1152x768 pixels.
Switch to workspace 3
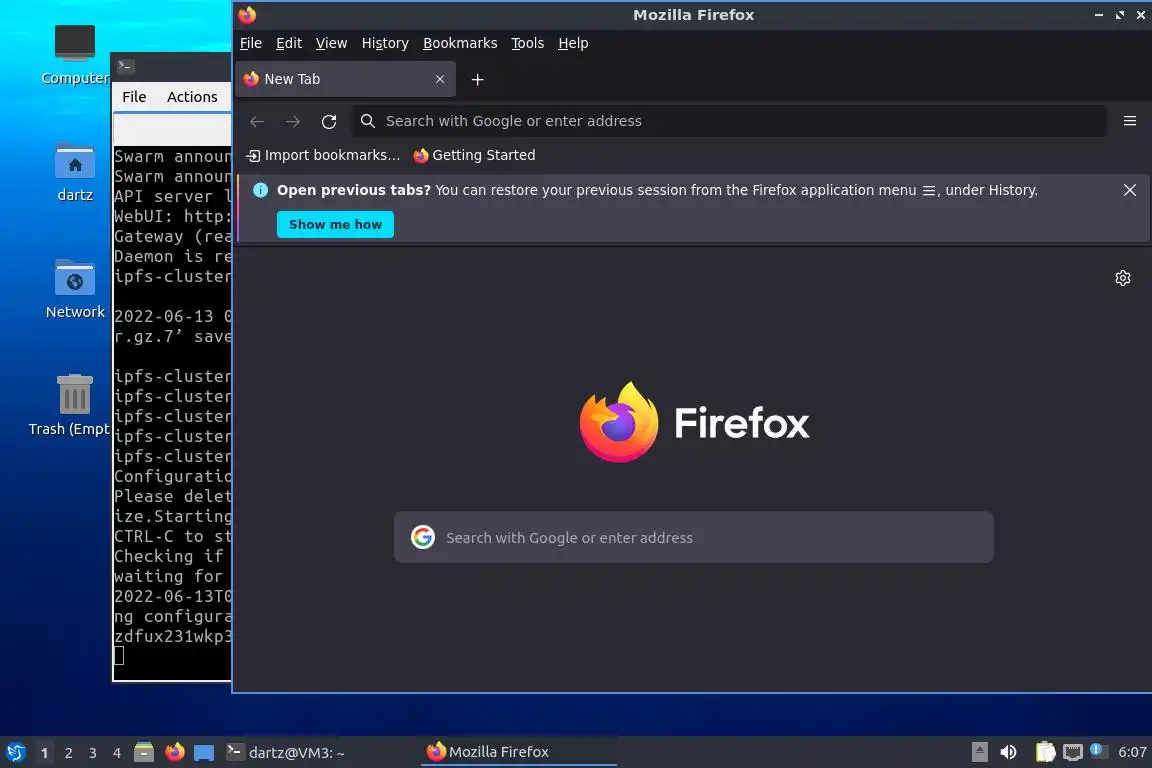(x=93, y=753)
